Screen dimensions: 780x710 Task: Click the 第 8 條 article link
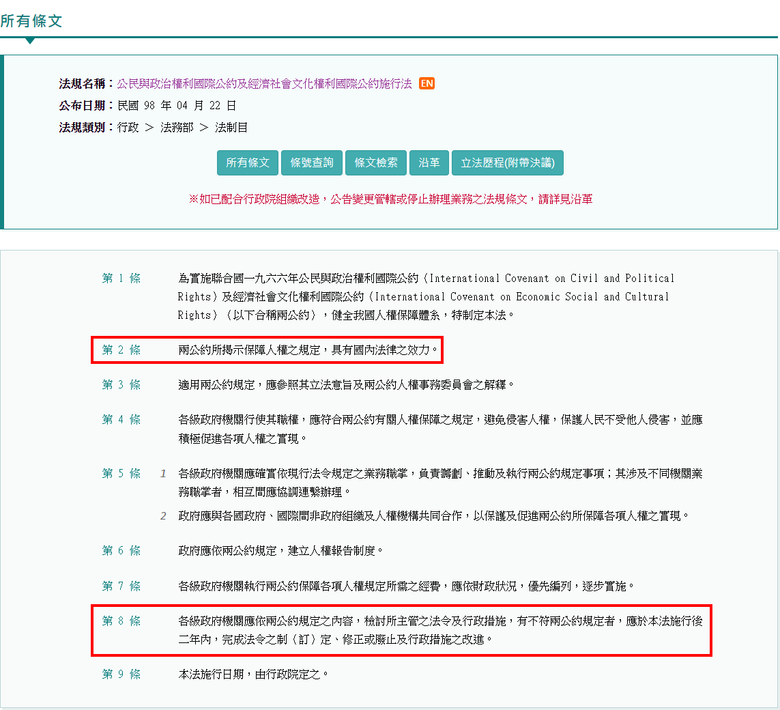[x=121, y=621]
